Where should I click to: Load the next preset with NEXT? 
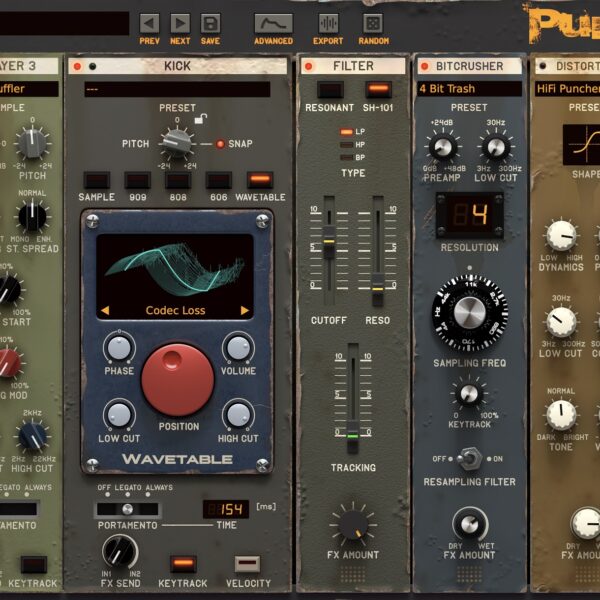click(180, 24)
